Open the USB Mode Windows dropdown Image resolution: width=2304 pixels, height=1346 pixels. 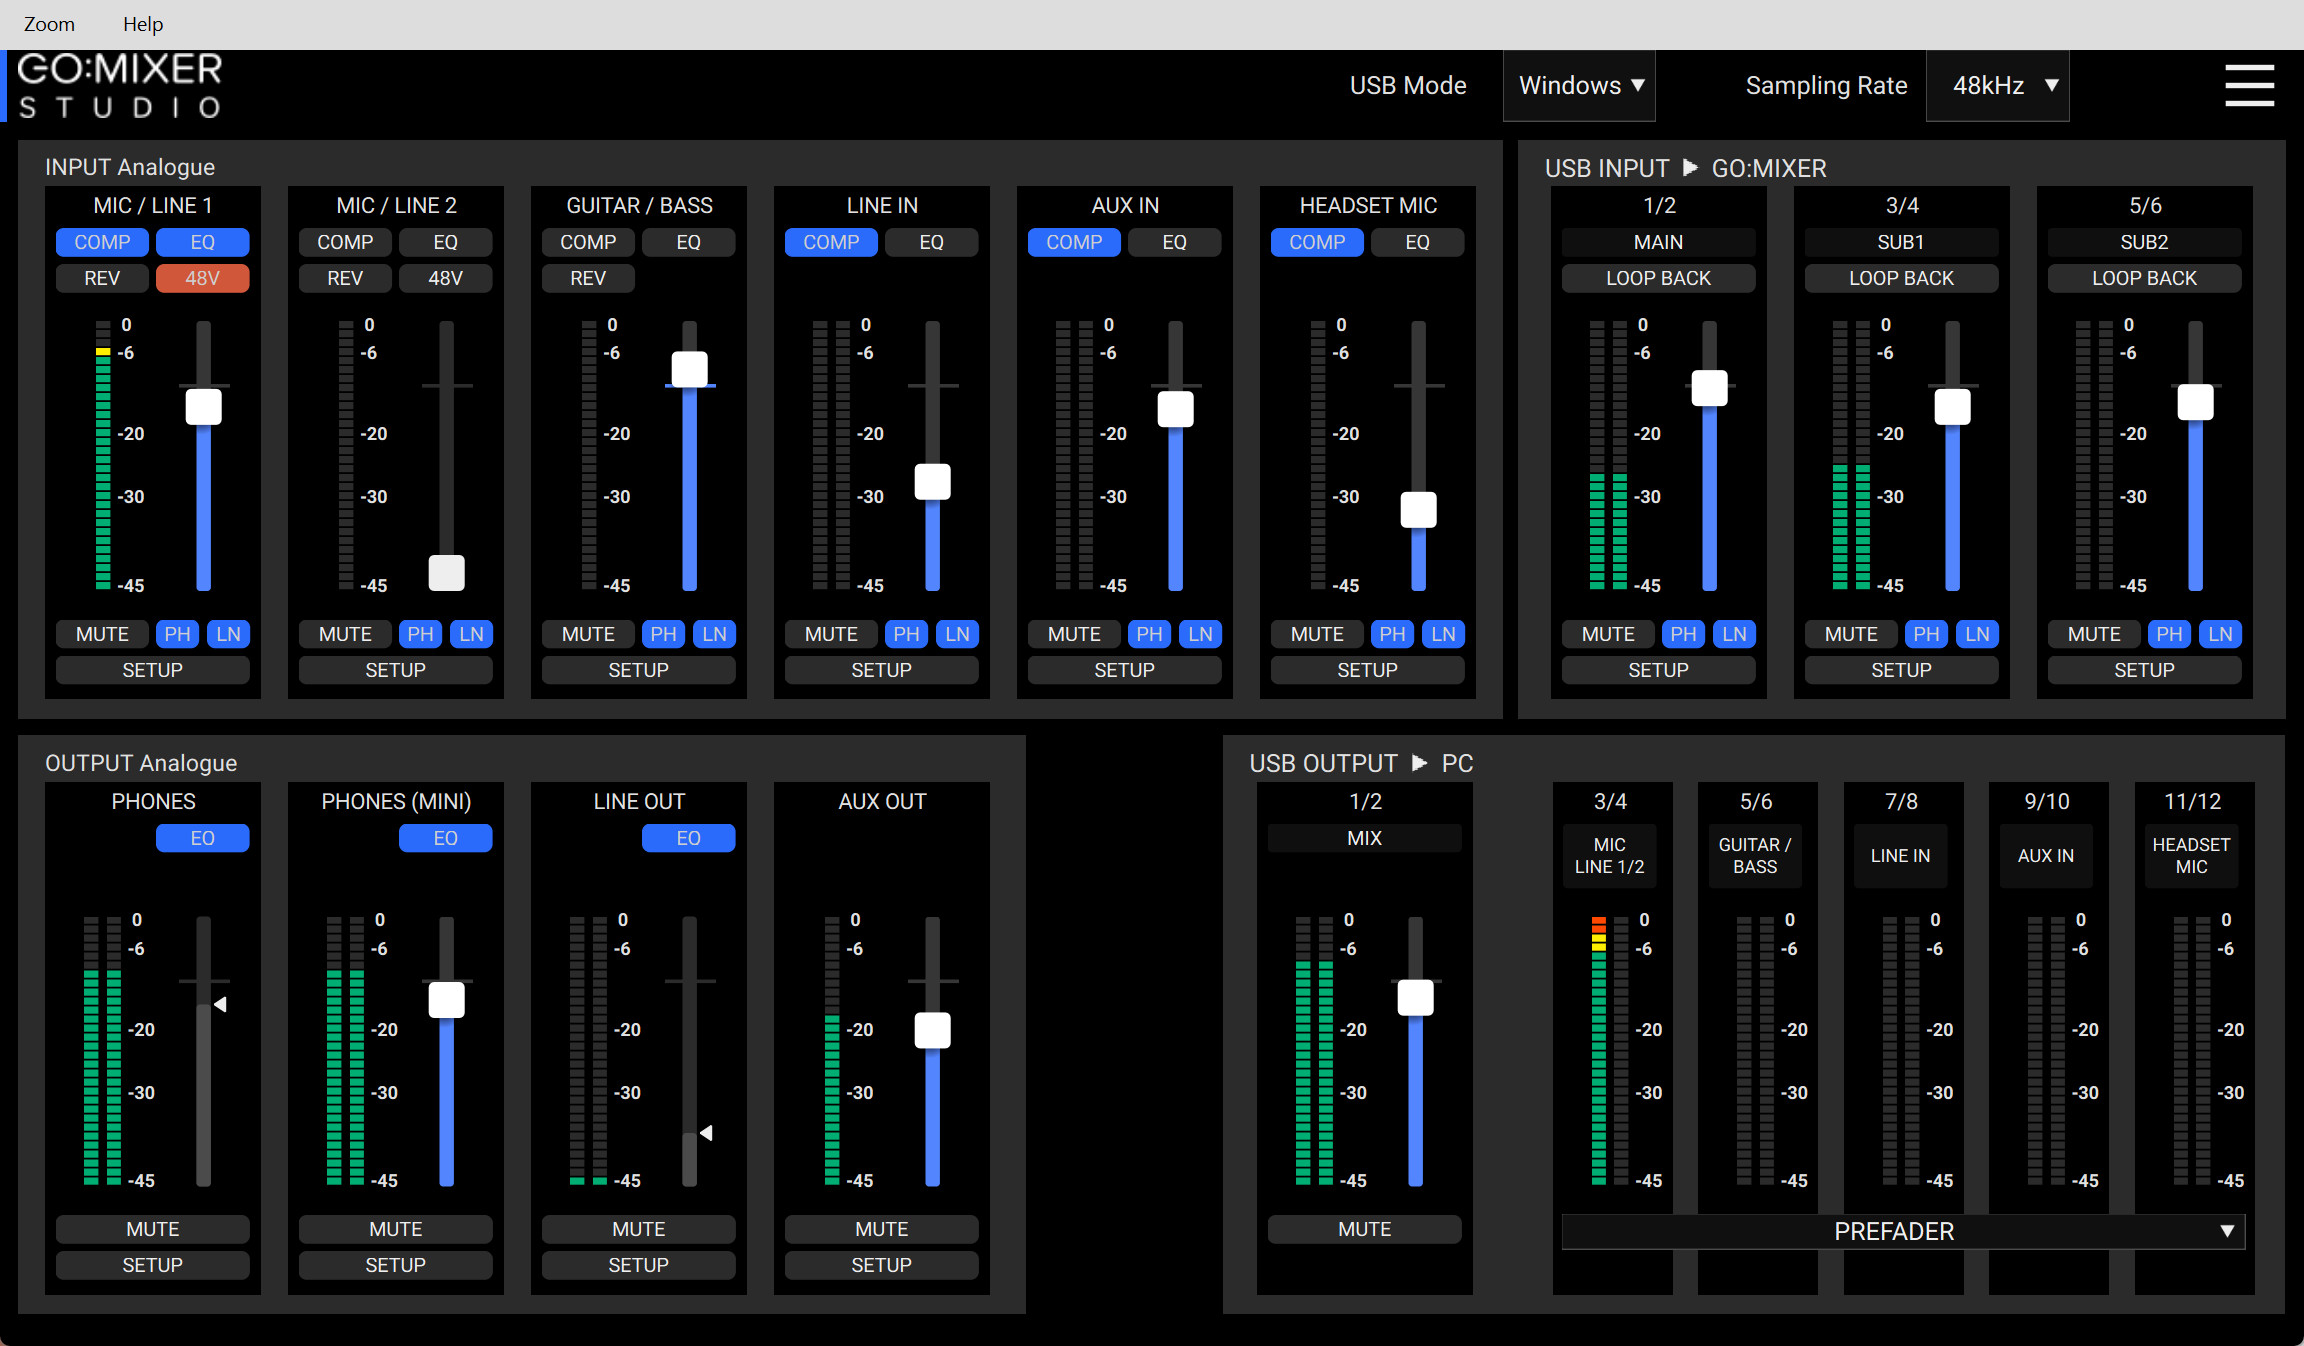[1580, 86]
